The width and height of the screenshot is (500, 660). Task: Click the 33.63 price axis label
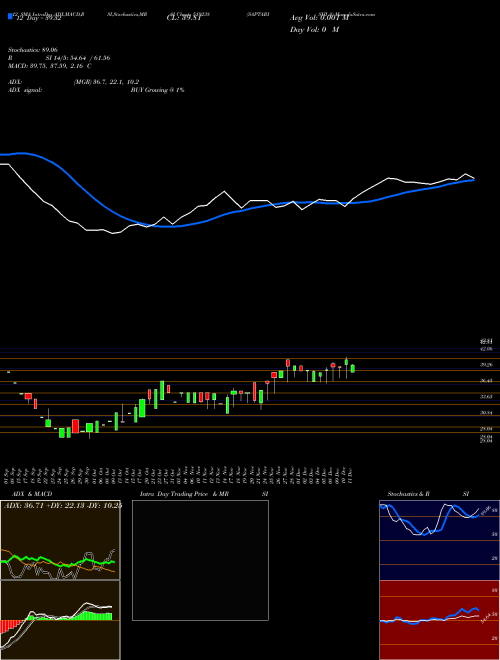486,397
